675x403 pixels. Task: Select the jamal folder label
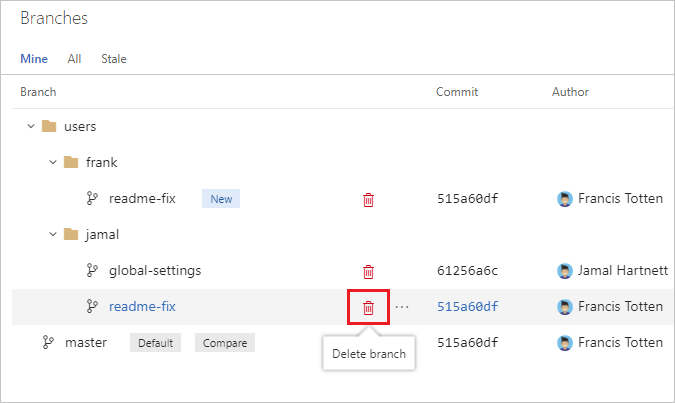point(102,235)
